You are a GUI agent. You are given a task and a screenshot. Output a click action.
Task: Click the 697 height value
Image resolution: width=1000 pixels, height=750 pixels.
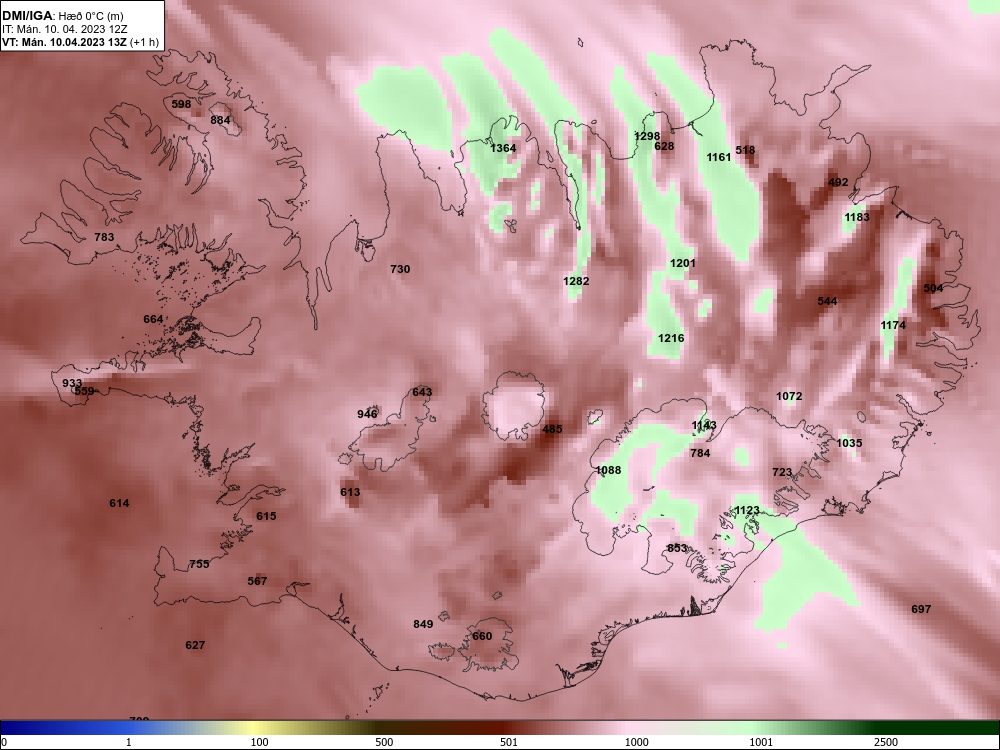click(921, 609)
